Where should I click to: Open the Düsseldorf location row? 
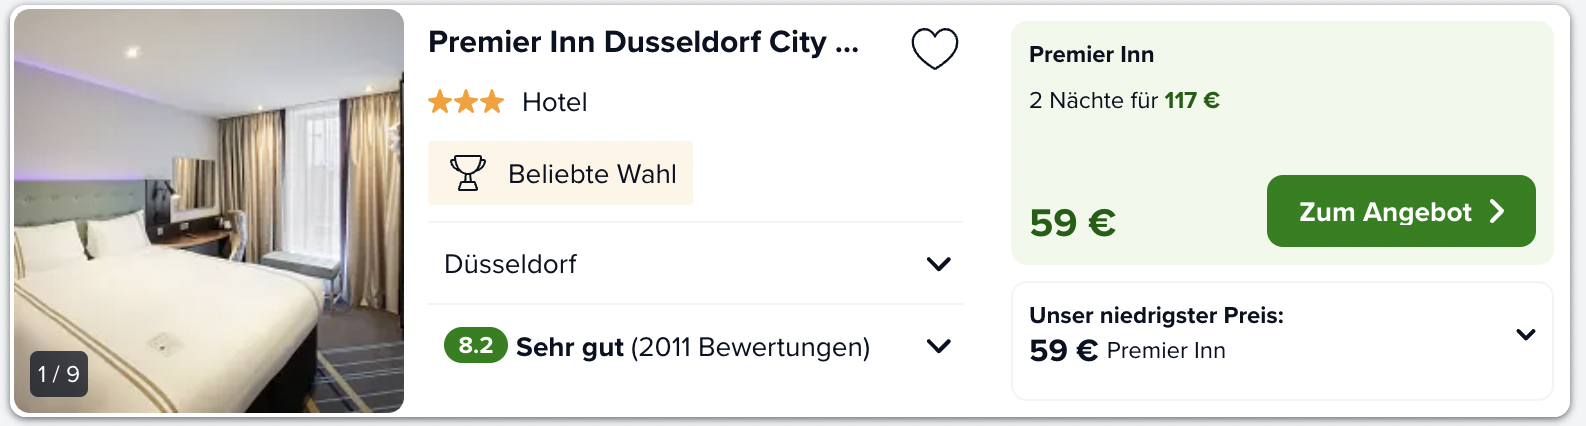[x=696, y=264]
